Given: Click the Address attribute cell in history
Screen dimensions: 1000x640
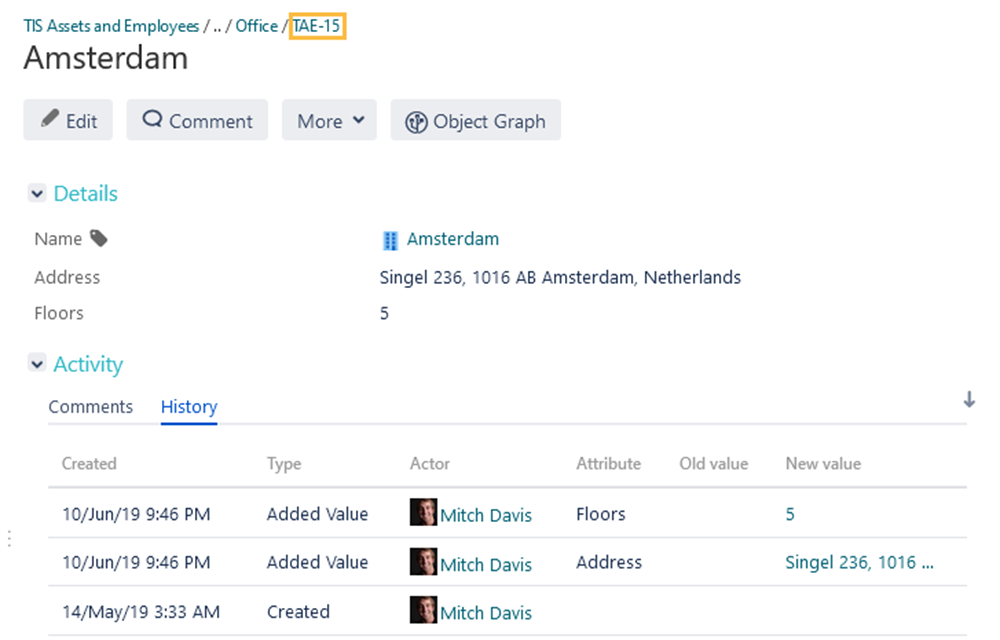Looking at the screenshot, I should (609, 562).
